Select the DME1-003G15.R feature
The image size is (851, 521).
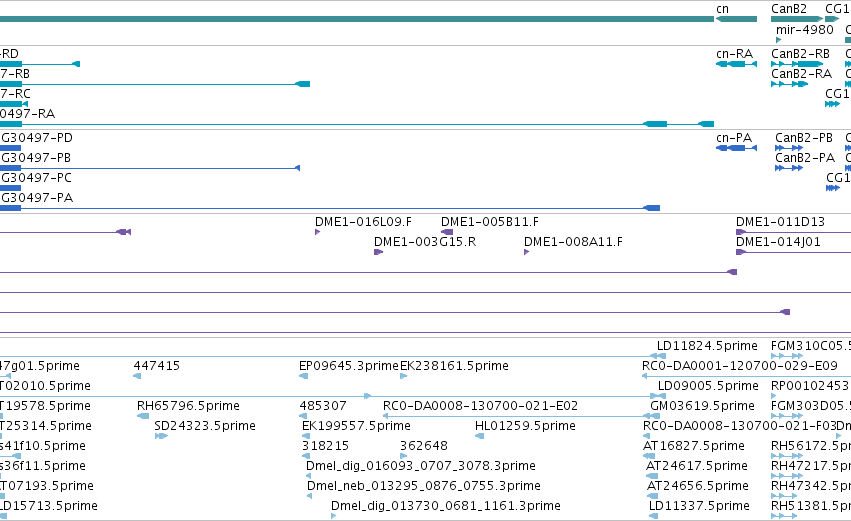click(x=378, y=252)
